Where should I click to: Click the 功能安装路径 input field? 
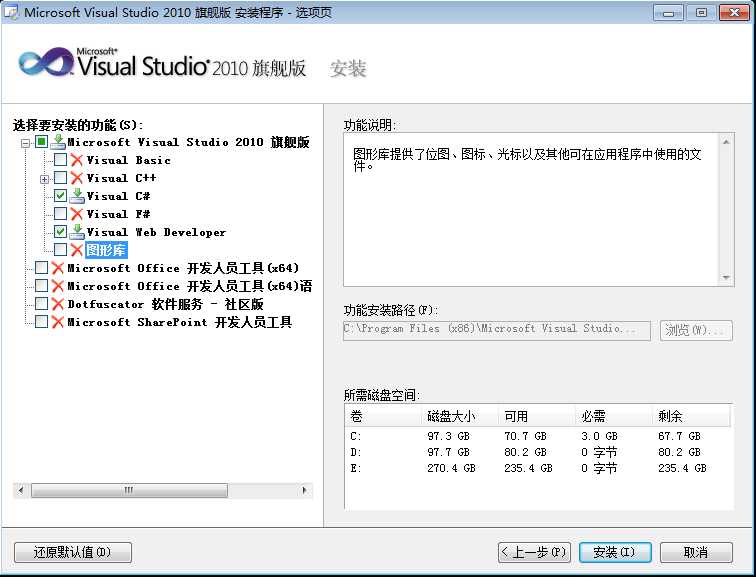[x=497, y=330]
